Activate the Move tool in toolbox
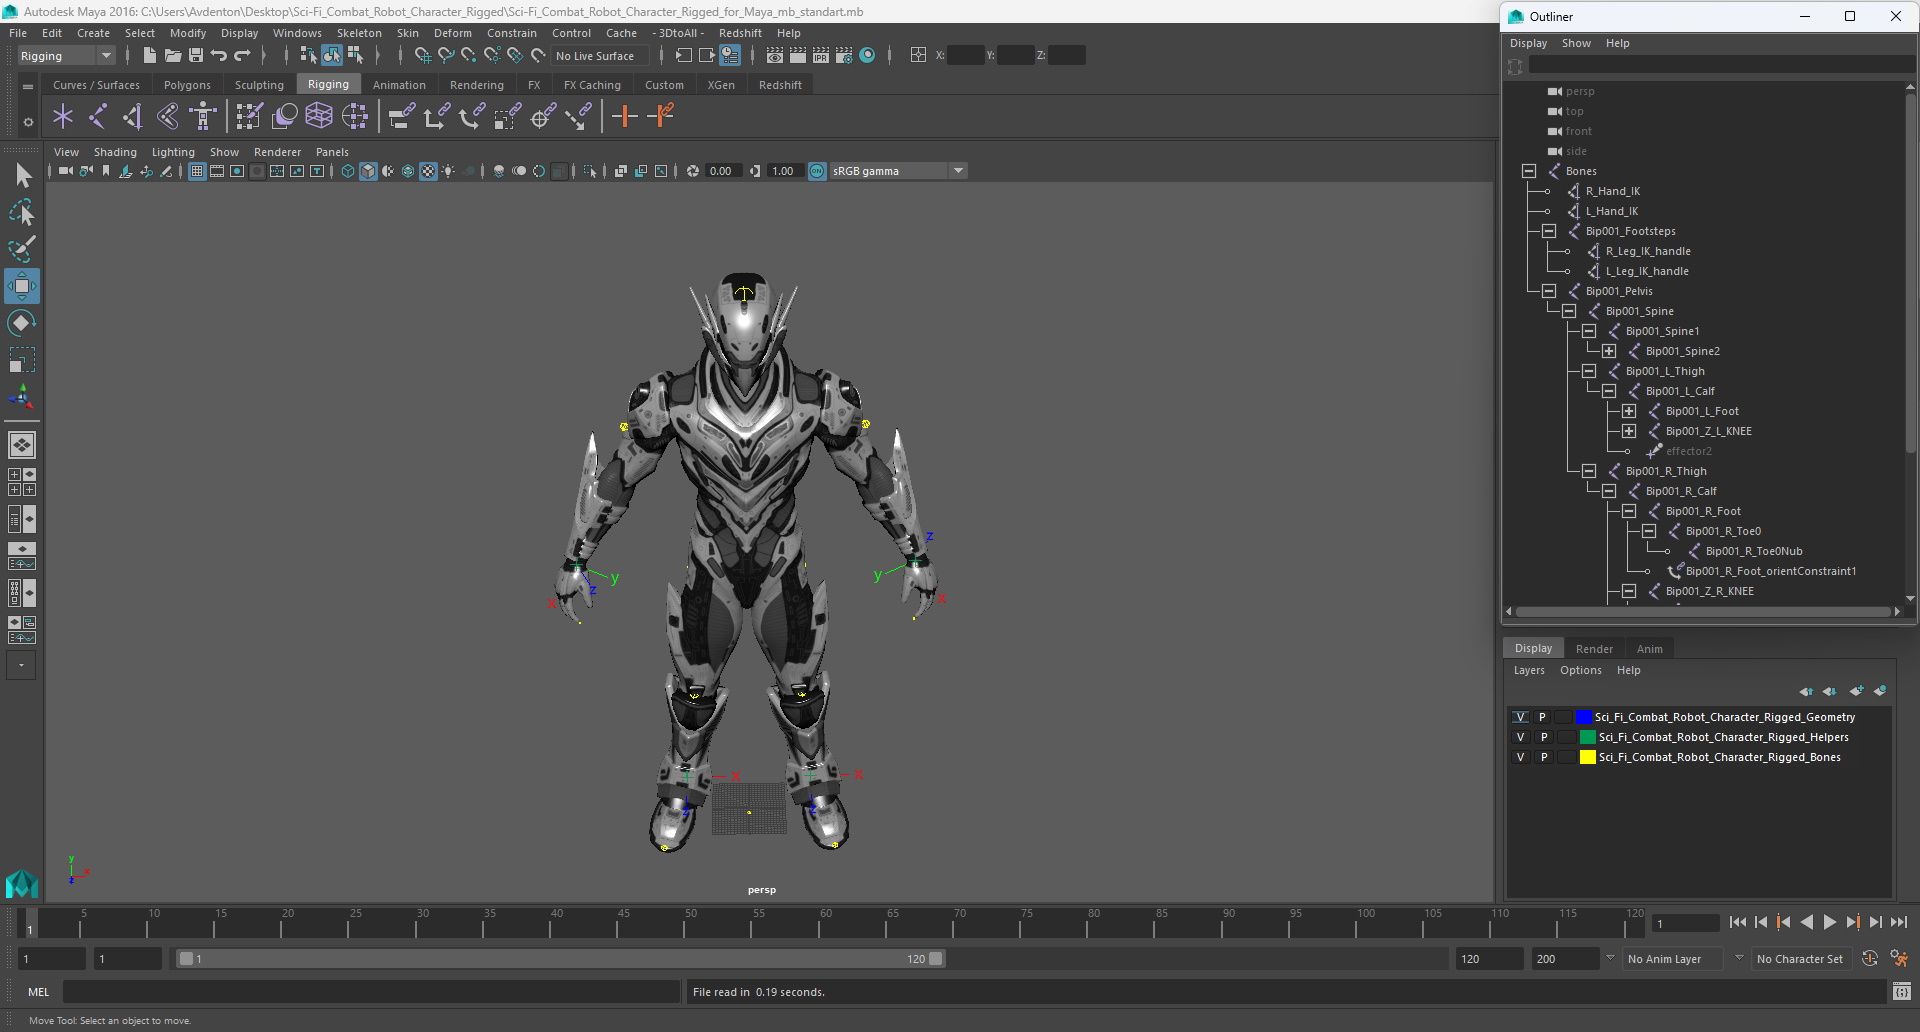This screenshot has width=1920, height=1032. pyautogui.click(x=22, y=286)
